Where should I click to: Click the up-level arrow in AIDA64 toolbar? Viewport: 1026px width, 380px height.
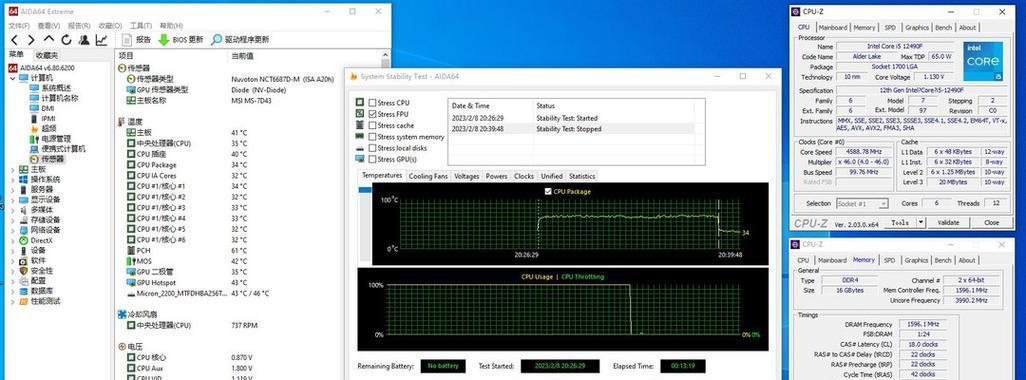[48, 40]
